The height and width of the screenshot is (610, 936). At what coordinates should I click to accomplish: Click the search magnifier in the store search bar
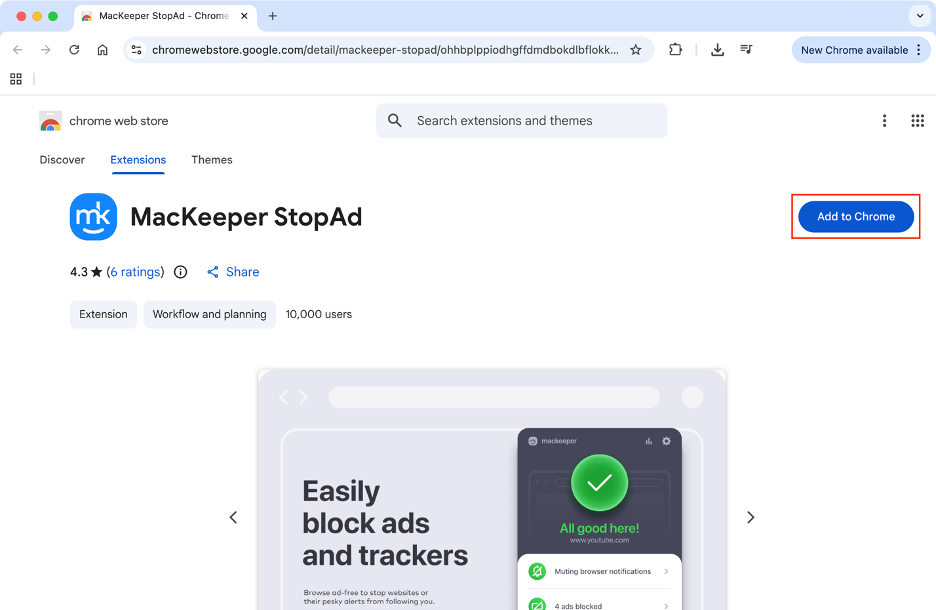[394, 120]
